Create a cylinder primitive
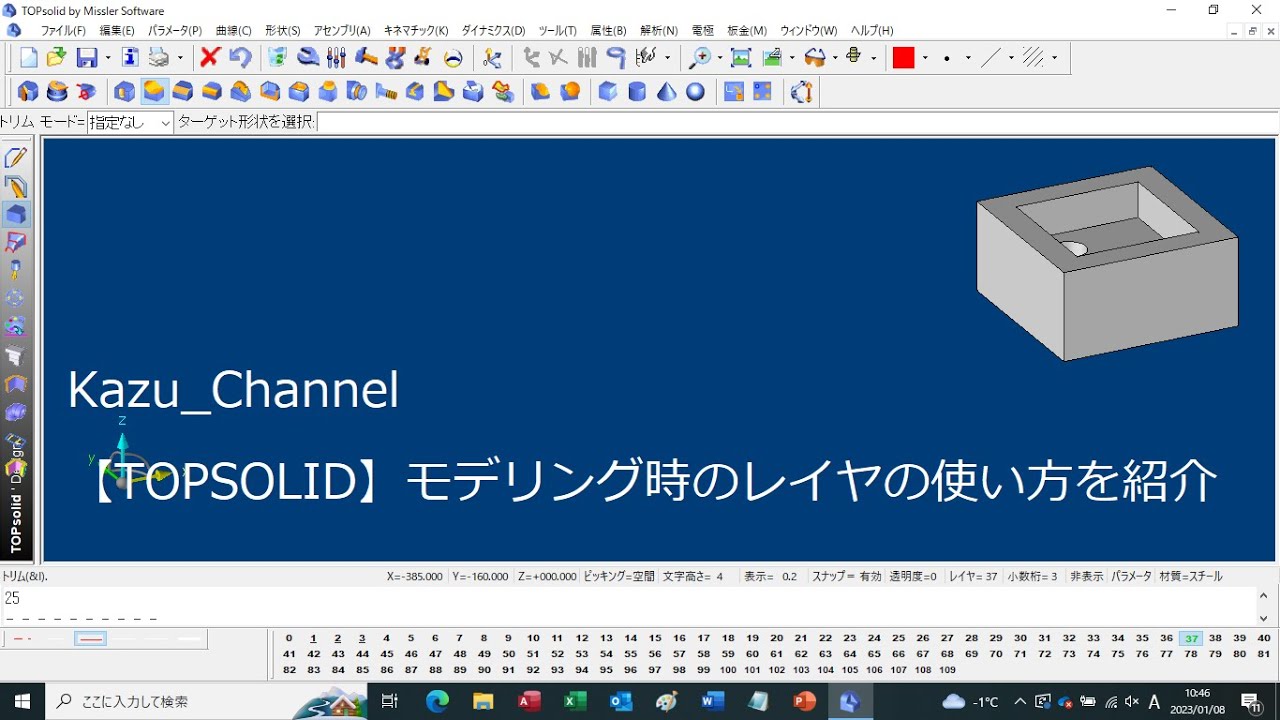This screenshot has width=1280, height=720. 637,92
